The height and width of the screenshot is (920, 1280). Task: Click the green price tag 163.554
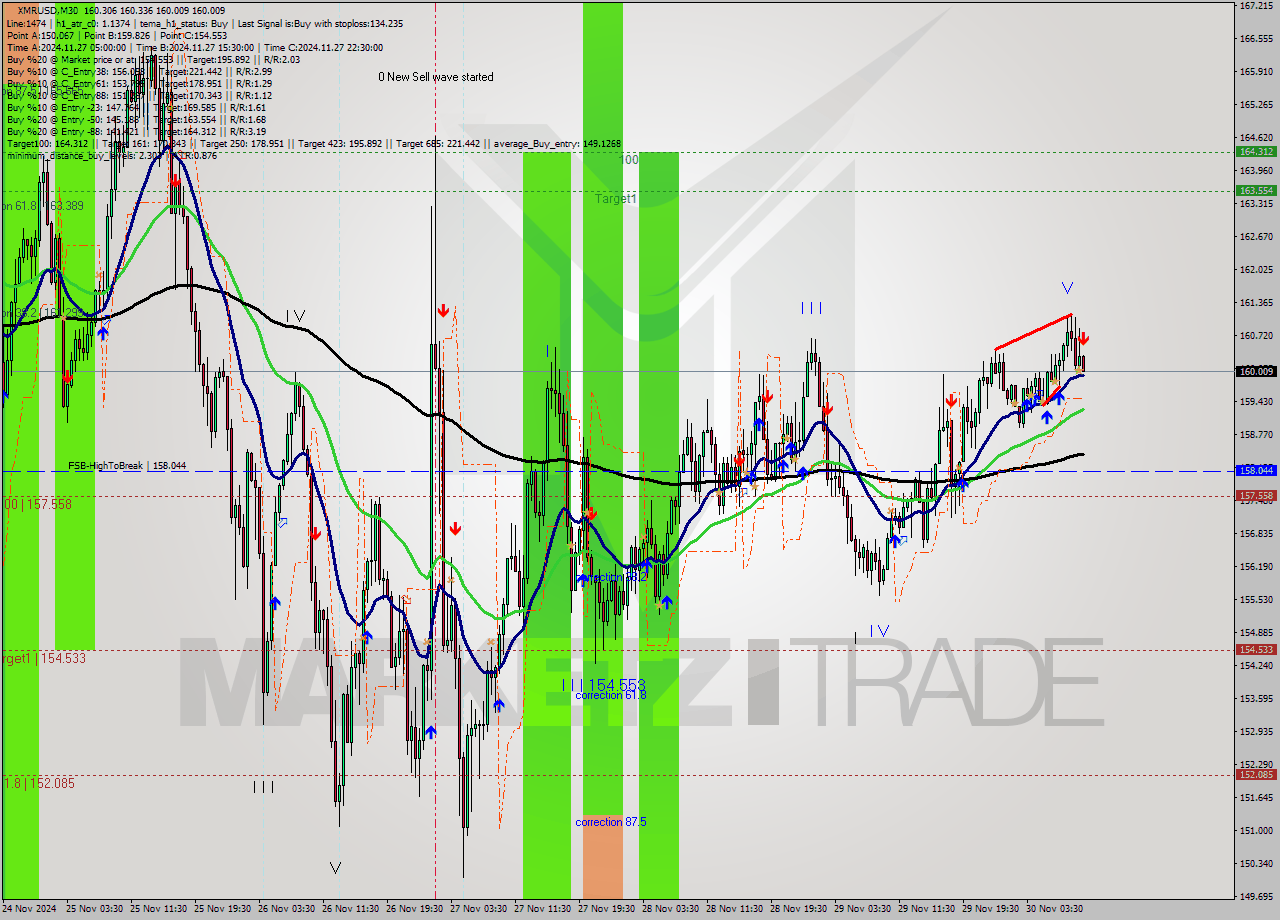pyautogui.click(x=1256, y=190)
